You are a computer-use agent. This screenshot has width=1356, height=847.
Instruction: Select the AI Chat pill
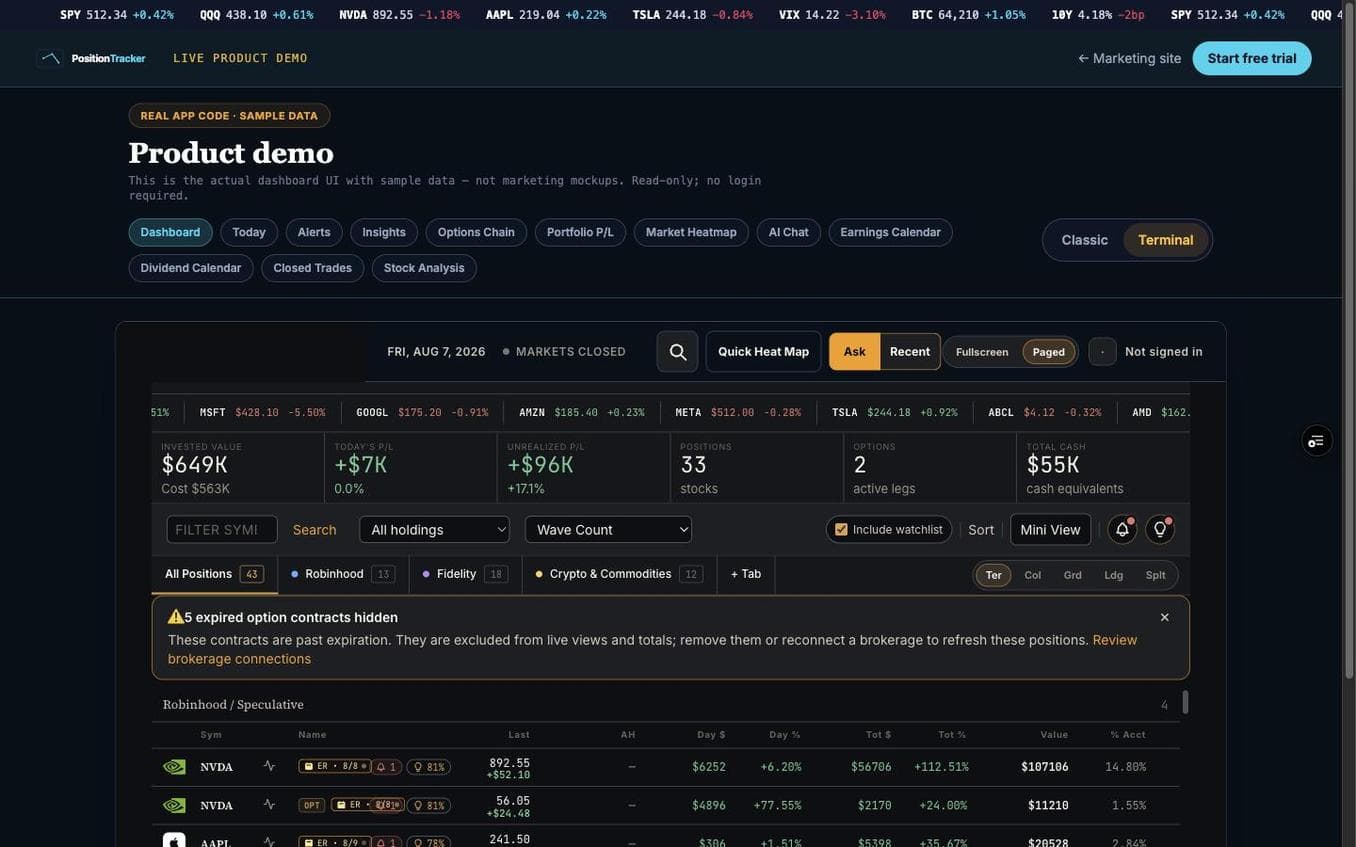point(789,232)
